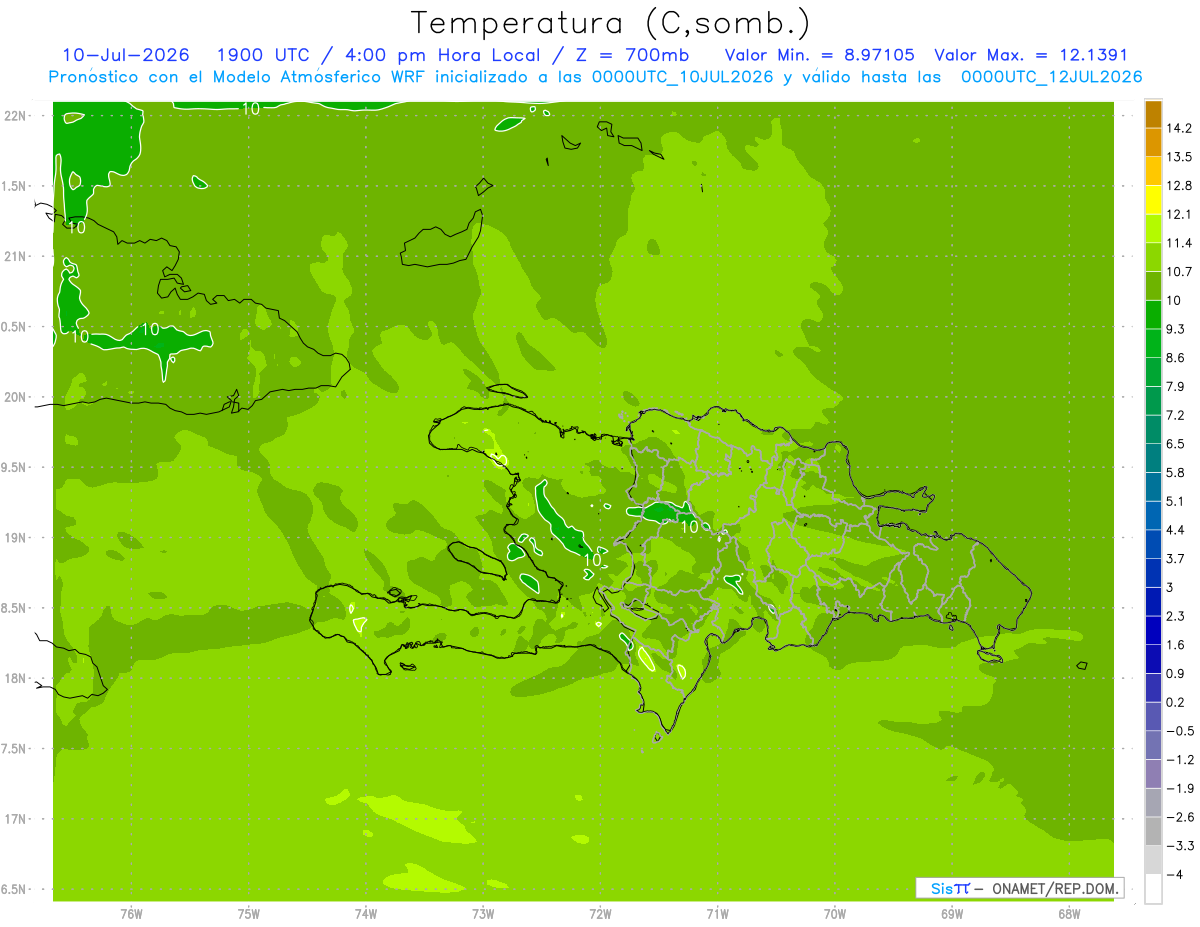
Task: Click the 12.8 colorbar label
Action: [x=1179, y=186]
